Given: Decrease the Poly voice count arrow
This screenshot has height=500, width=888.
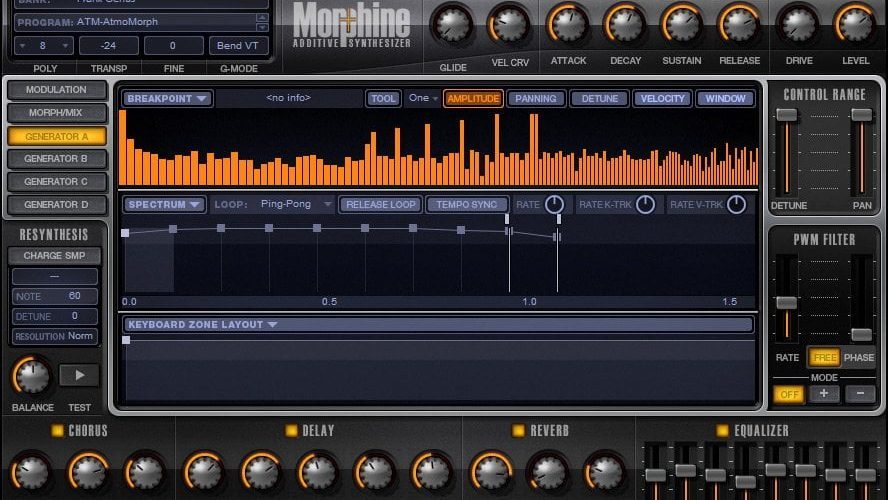Looking at the screenshot, I should tap(22, 45).
